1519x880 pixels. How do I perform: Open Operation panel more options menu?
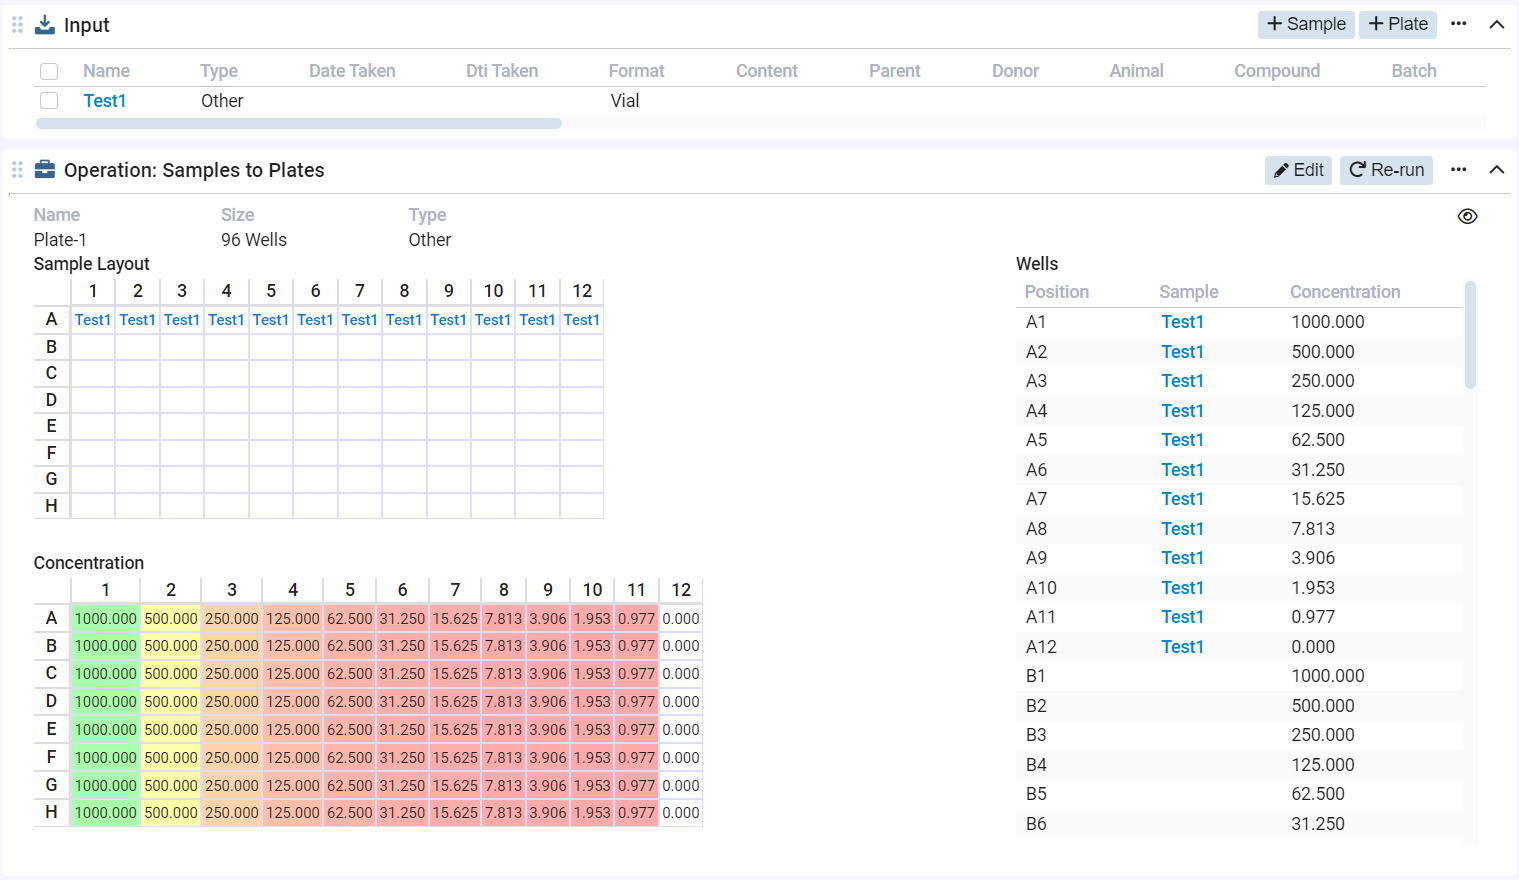click(x=1459, y=170)
